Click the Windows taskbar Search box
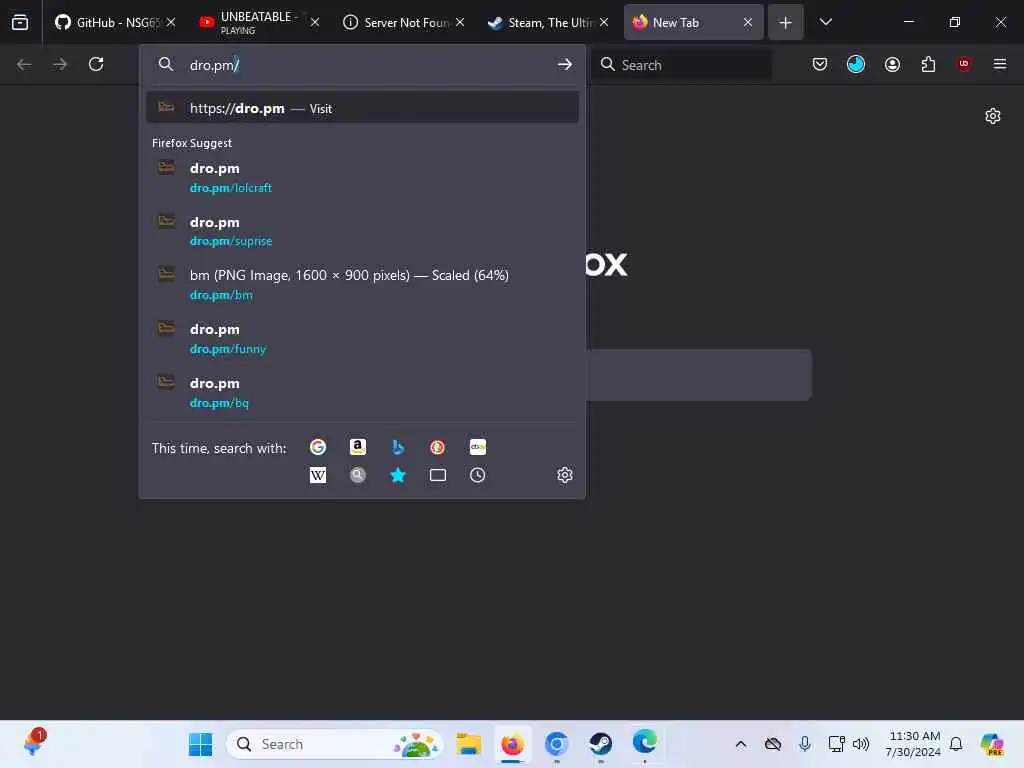1024x768 pixels. [x=334, y=744]
